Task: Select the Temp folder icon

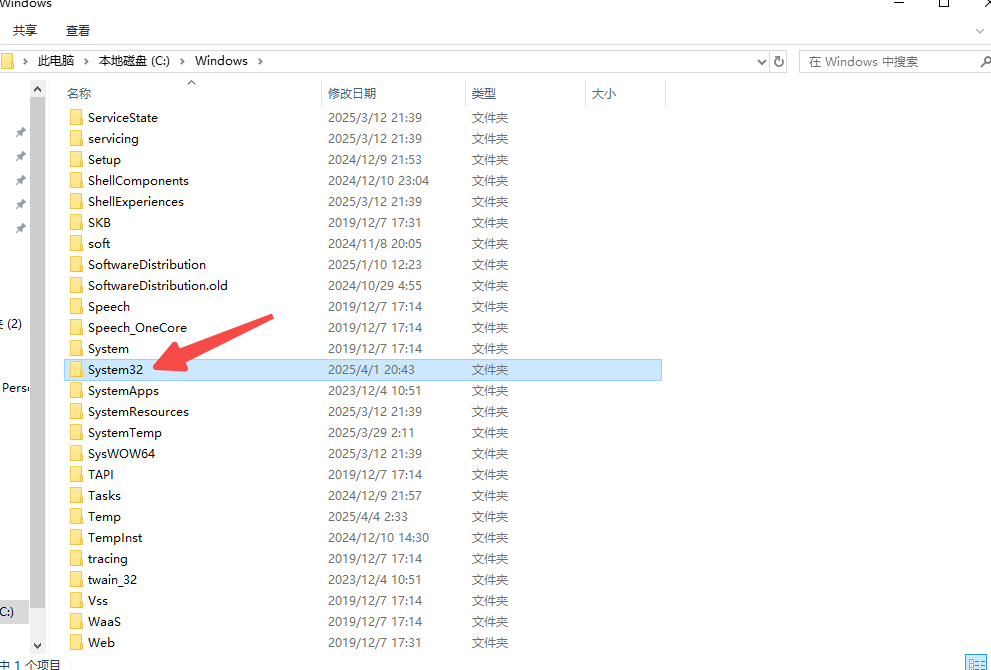Action: click(x=76, y=516)
